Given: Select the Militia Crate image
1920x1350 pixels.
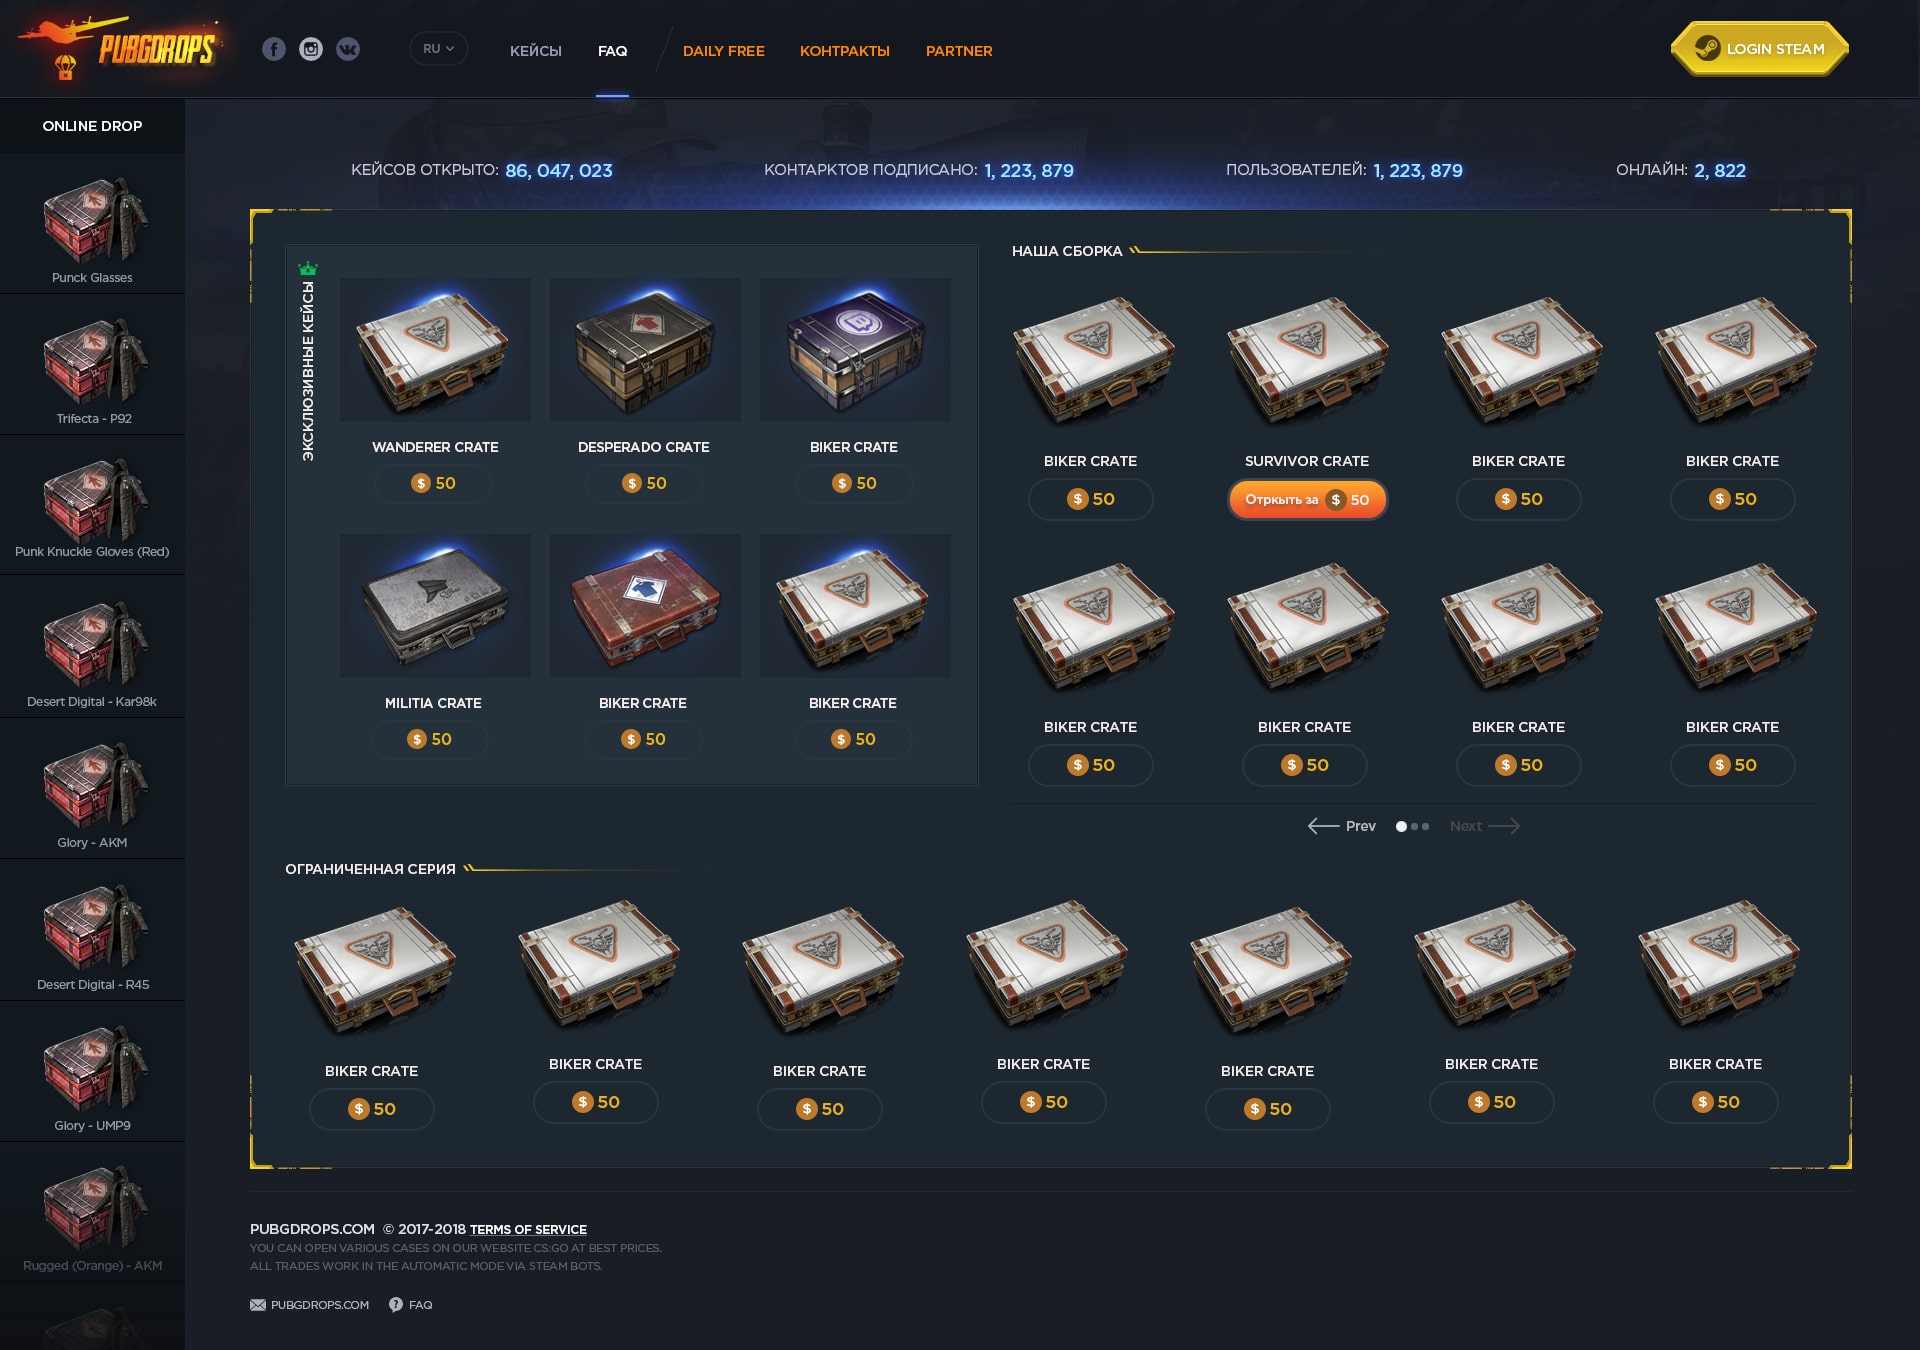Looking at the screenshot, I should pyautogui.click(x=435, y=606).
